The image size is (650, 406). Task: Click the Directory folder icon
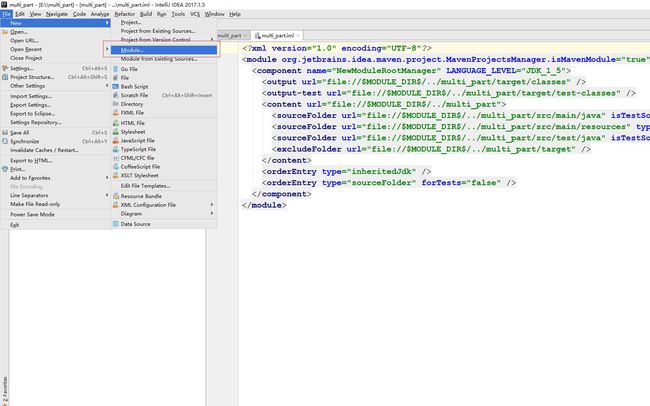(116, 104)
